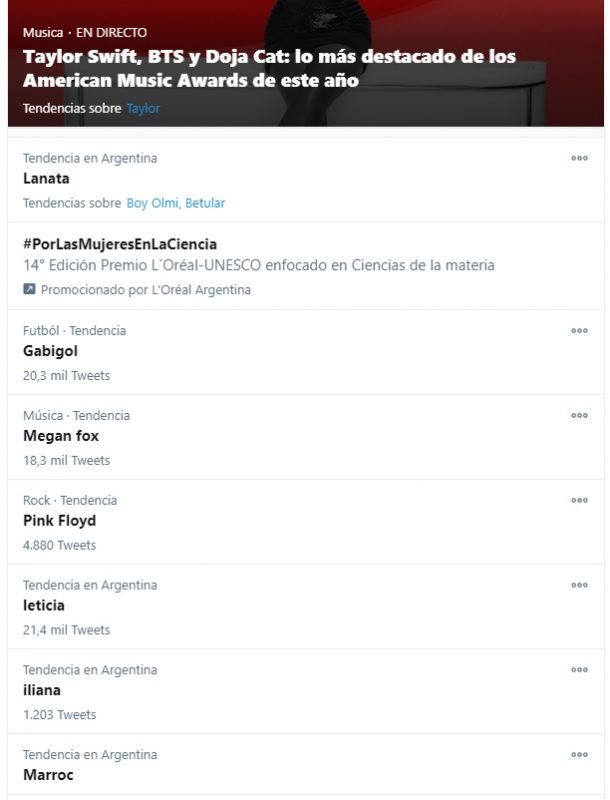Open the Taylor trend link in banner
Viewport: 610px width, 800px height.
[143, 108]
